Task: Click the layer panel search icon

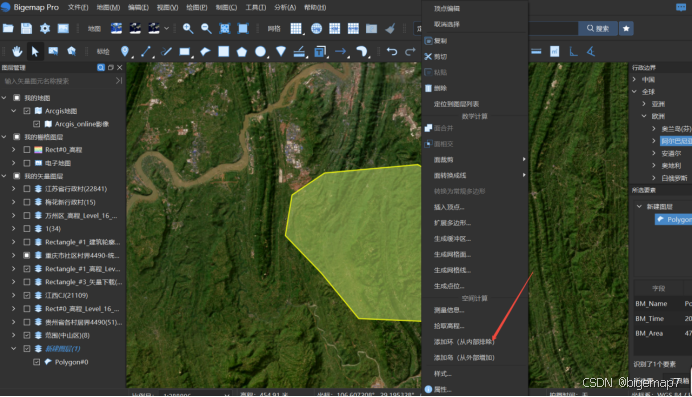Action: click(x=101, y=67)
